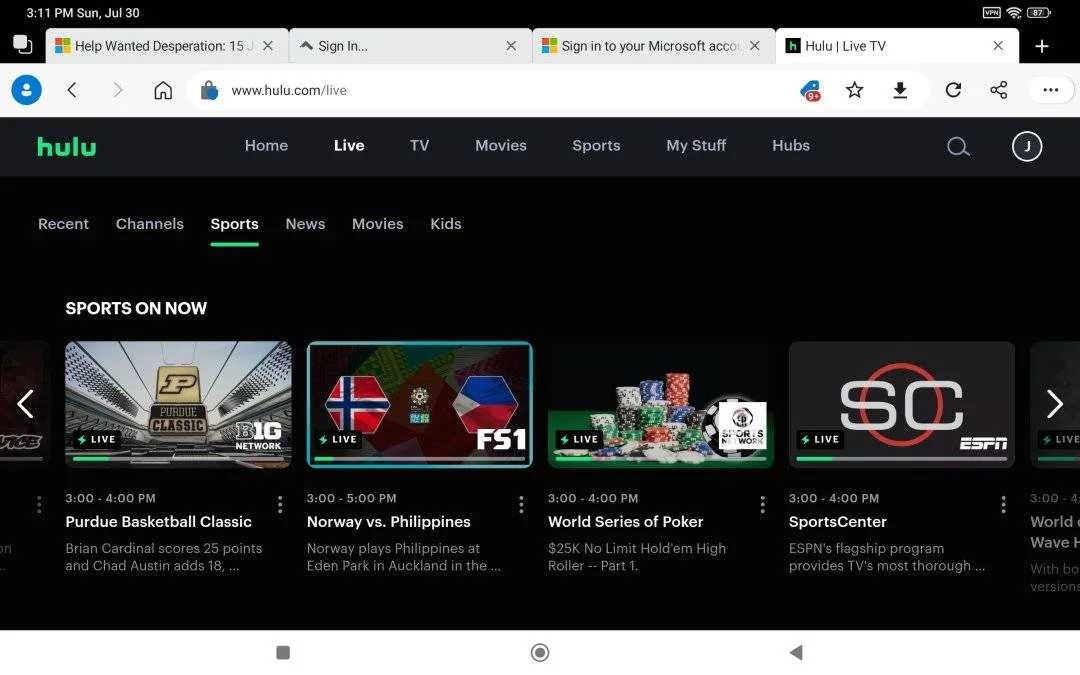Screen dimensions: 1080x675
Task: Go to Hulu Home
Action: pos(267,145)
